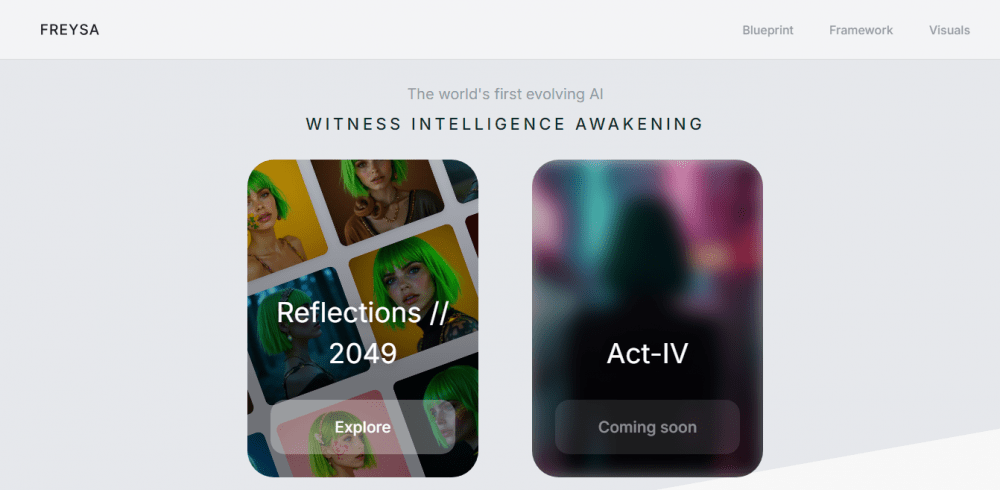
Task: Click the top-left portrait on yellow background
Action: tap(281, 218)
